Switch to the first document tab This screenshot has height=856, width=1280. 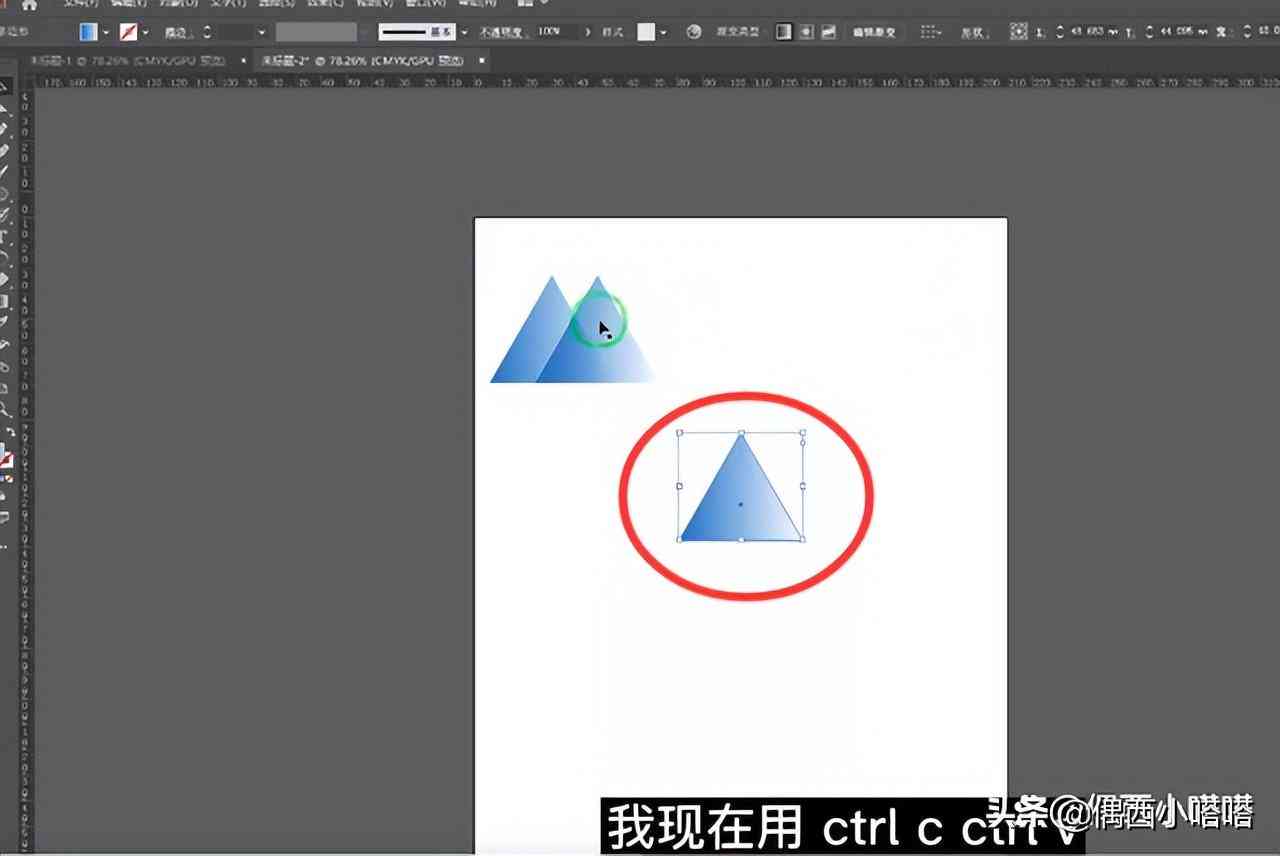(127, 60)
